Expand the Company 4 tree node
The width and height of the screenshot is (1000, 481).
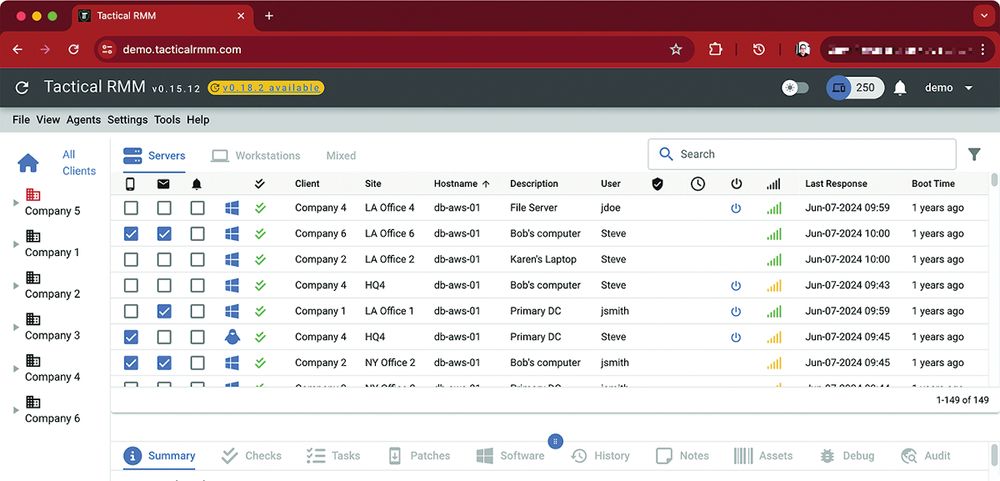tap(16, 369)
